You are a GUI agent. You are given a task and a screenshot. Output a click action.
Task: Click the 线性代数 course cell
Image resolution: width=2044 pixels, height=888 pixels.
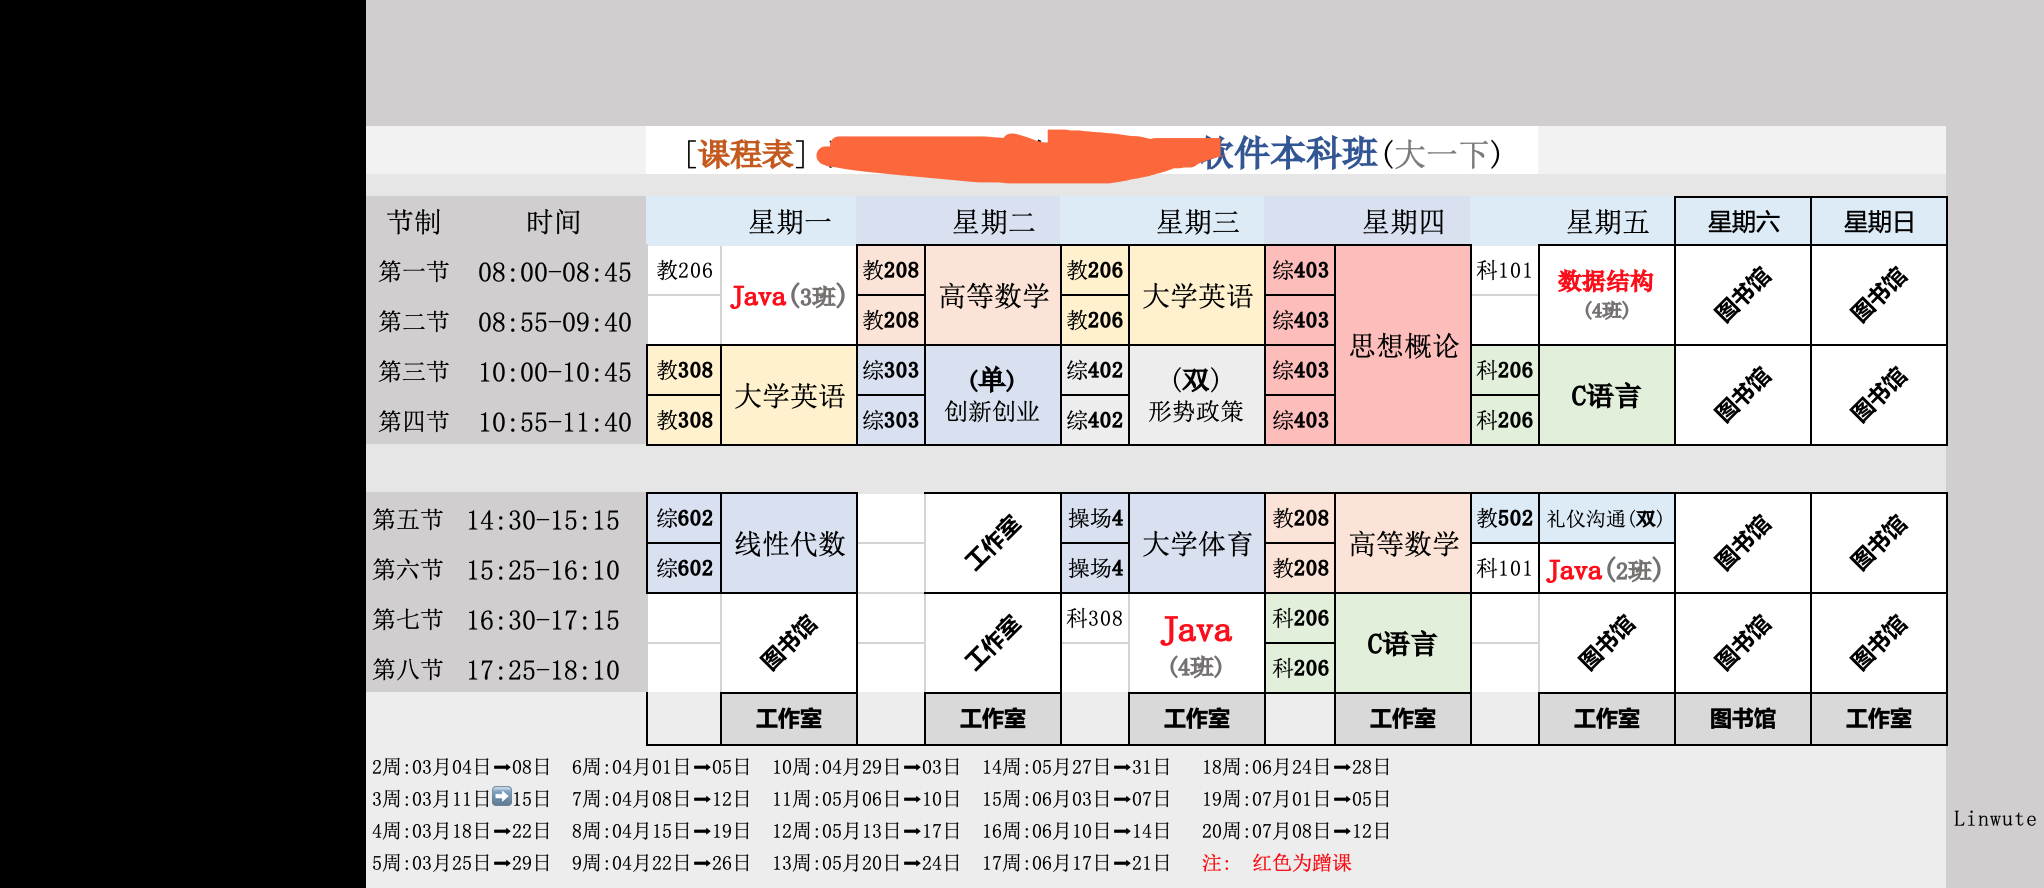[x=789, y=544]
